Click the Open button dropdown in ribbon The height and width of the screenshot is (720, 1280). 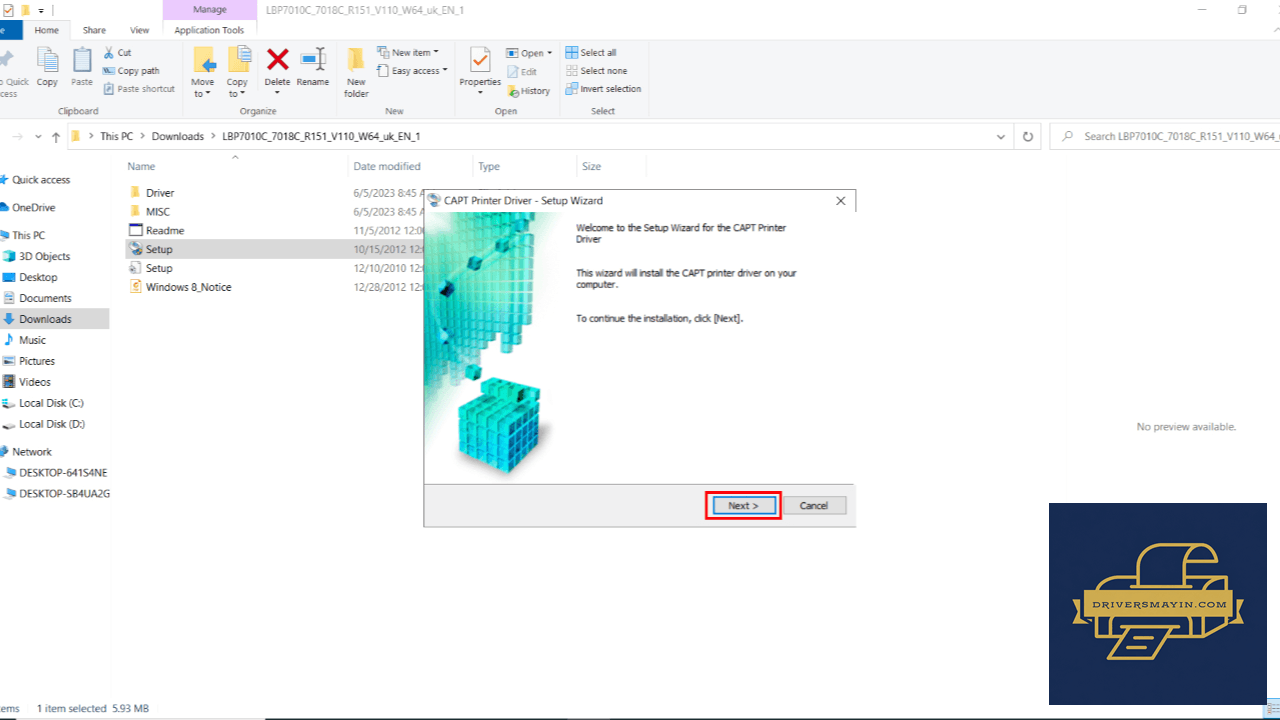tap(529, 53)
